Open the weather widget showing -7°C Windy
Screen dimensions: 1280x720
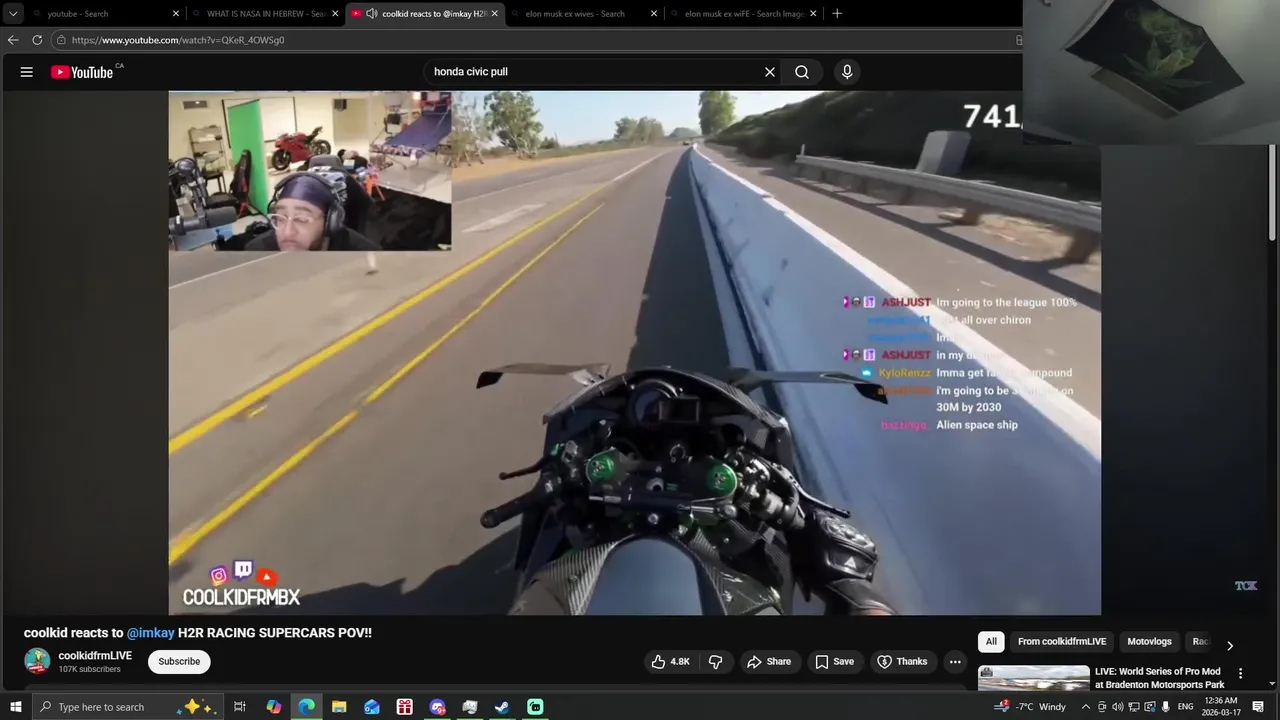click(x=1029, y=707)
